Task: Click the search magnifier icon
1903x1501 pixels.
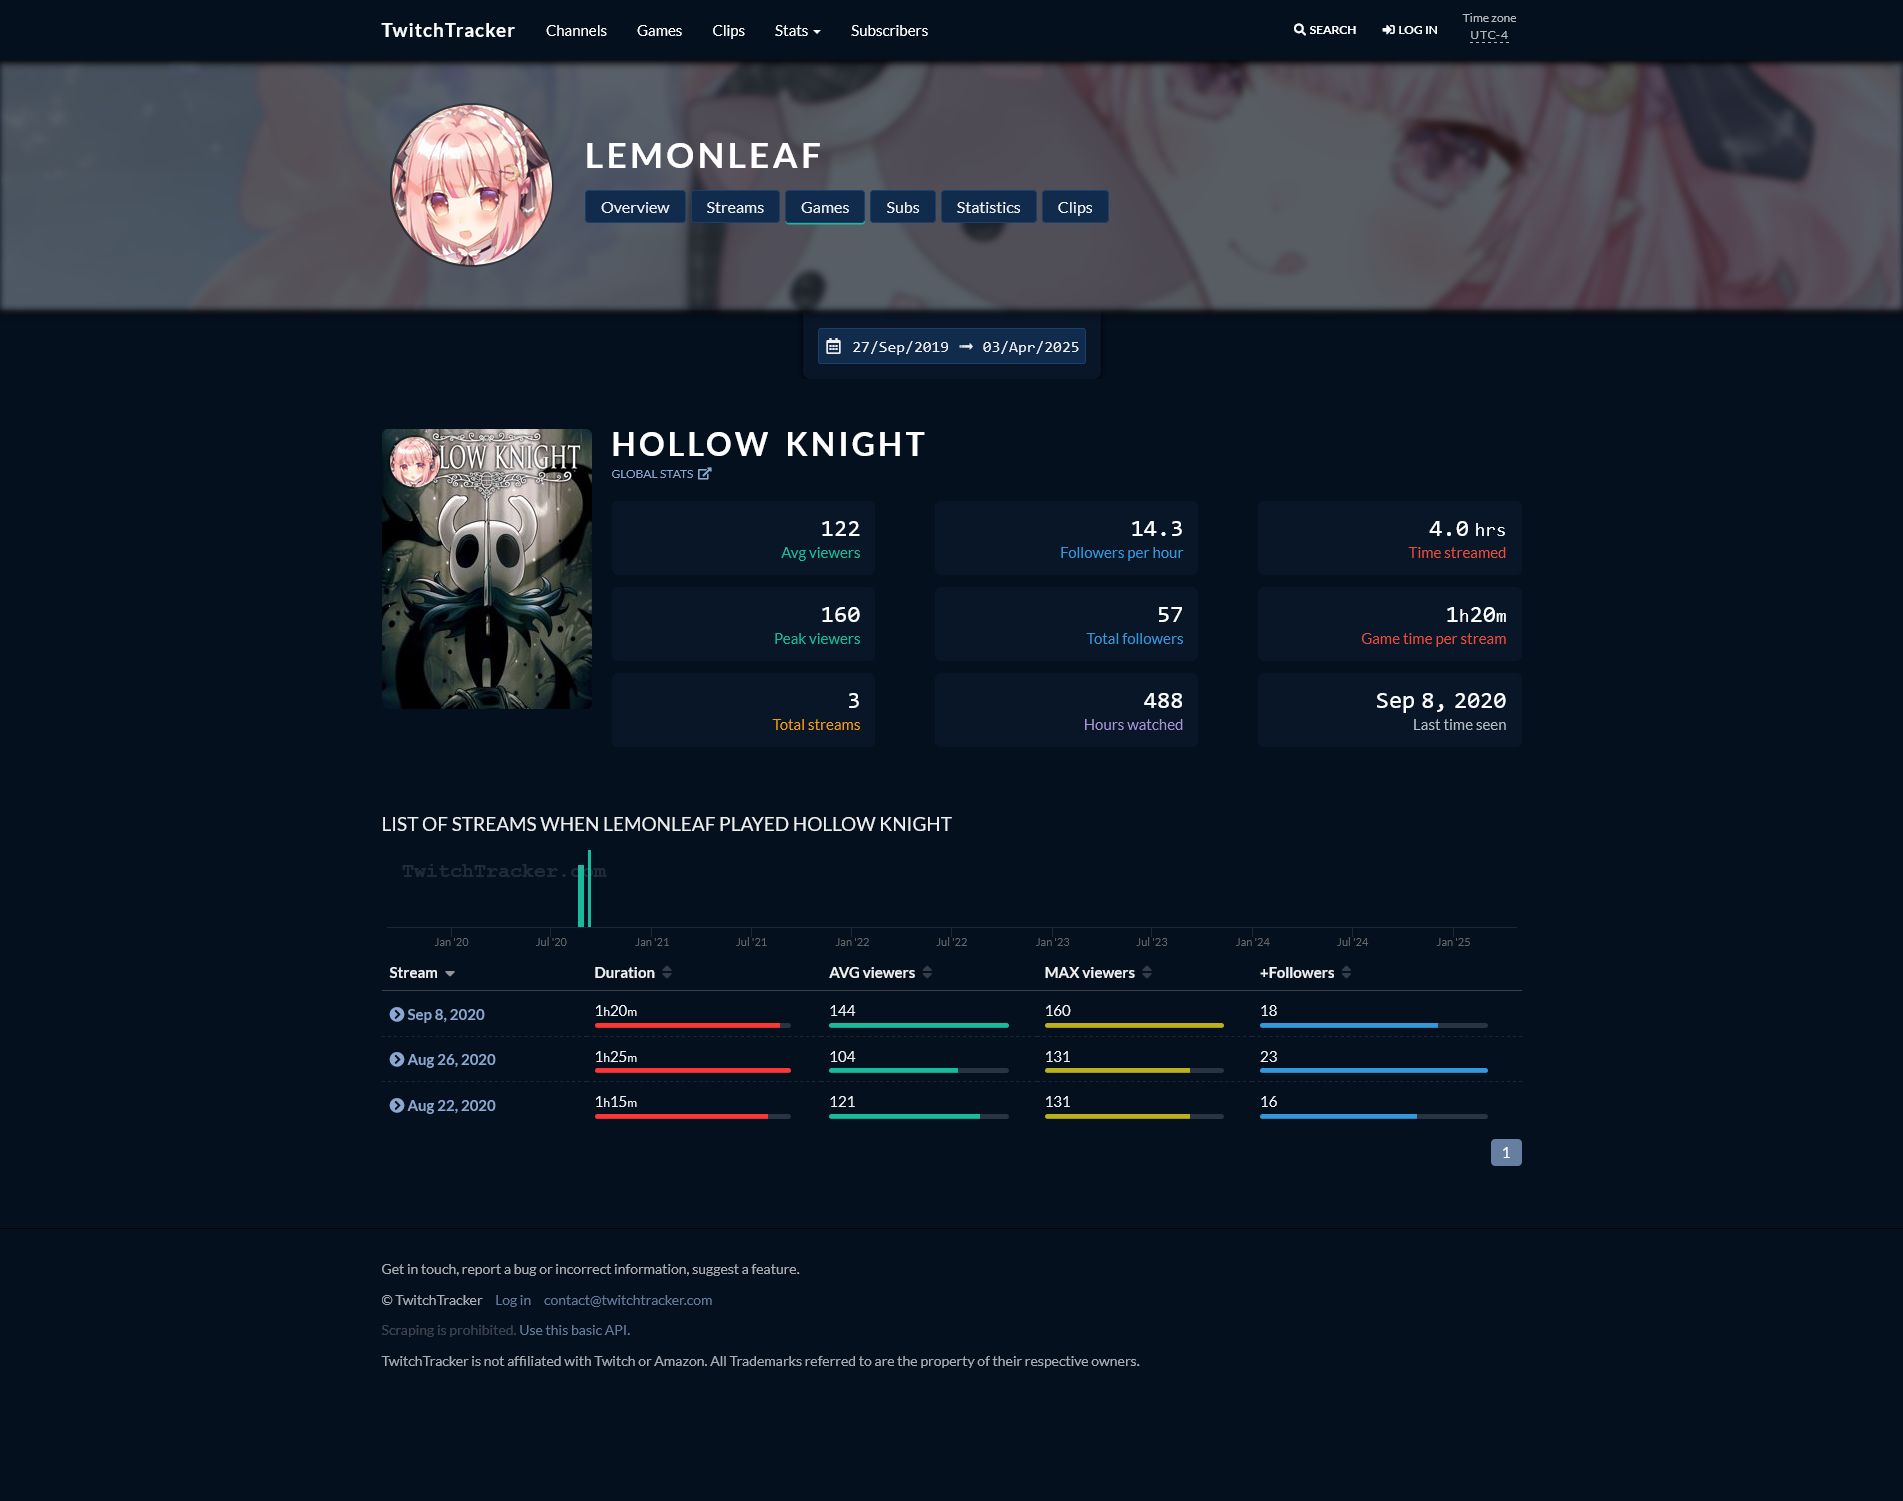Action: tap(1299, 30)
